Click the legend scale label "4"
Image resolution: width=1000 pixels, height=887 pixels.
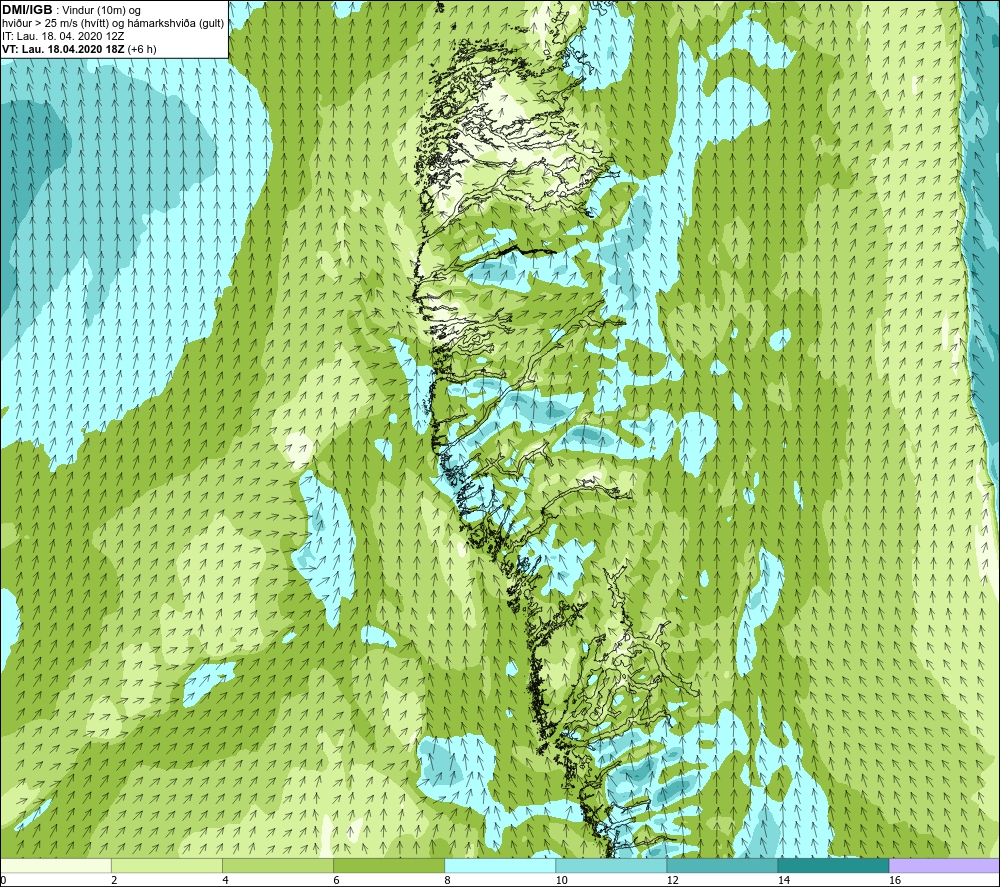(x=225, y=881)
